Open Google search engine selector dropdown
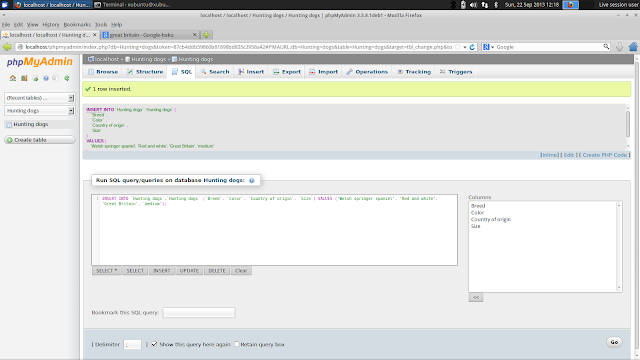640x360 pixels. click(488, 47)
